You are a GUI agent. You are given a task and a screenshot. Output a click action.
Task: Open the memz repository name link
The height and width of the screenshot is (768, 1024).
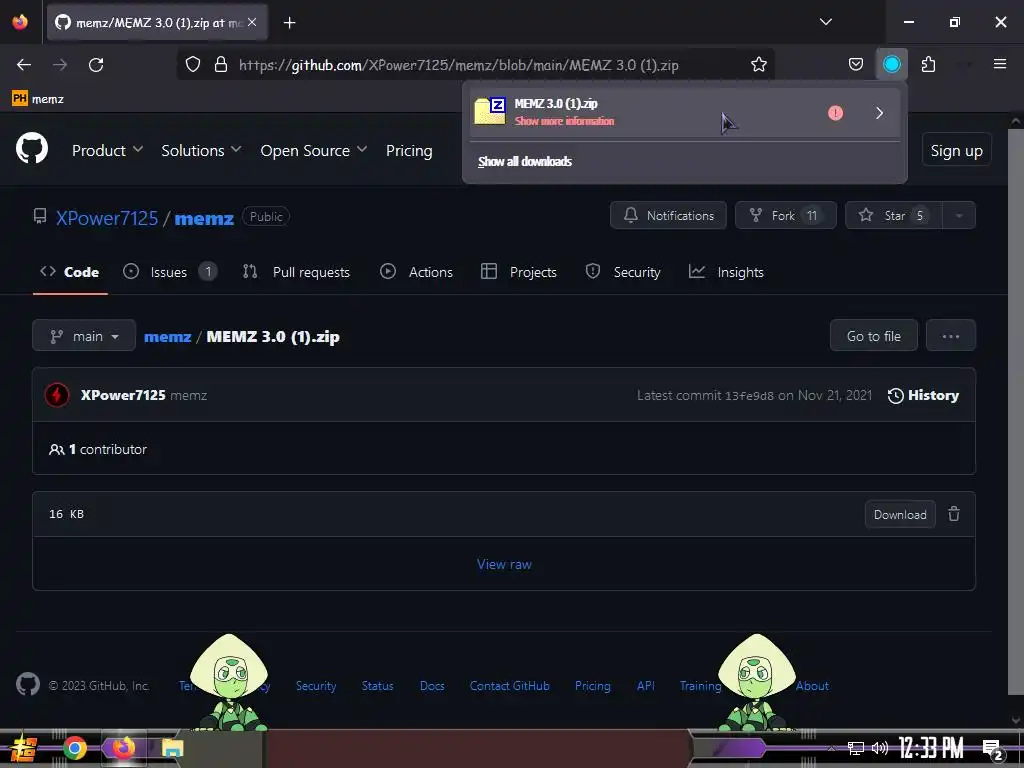(204, 218)
